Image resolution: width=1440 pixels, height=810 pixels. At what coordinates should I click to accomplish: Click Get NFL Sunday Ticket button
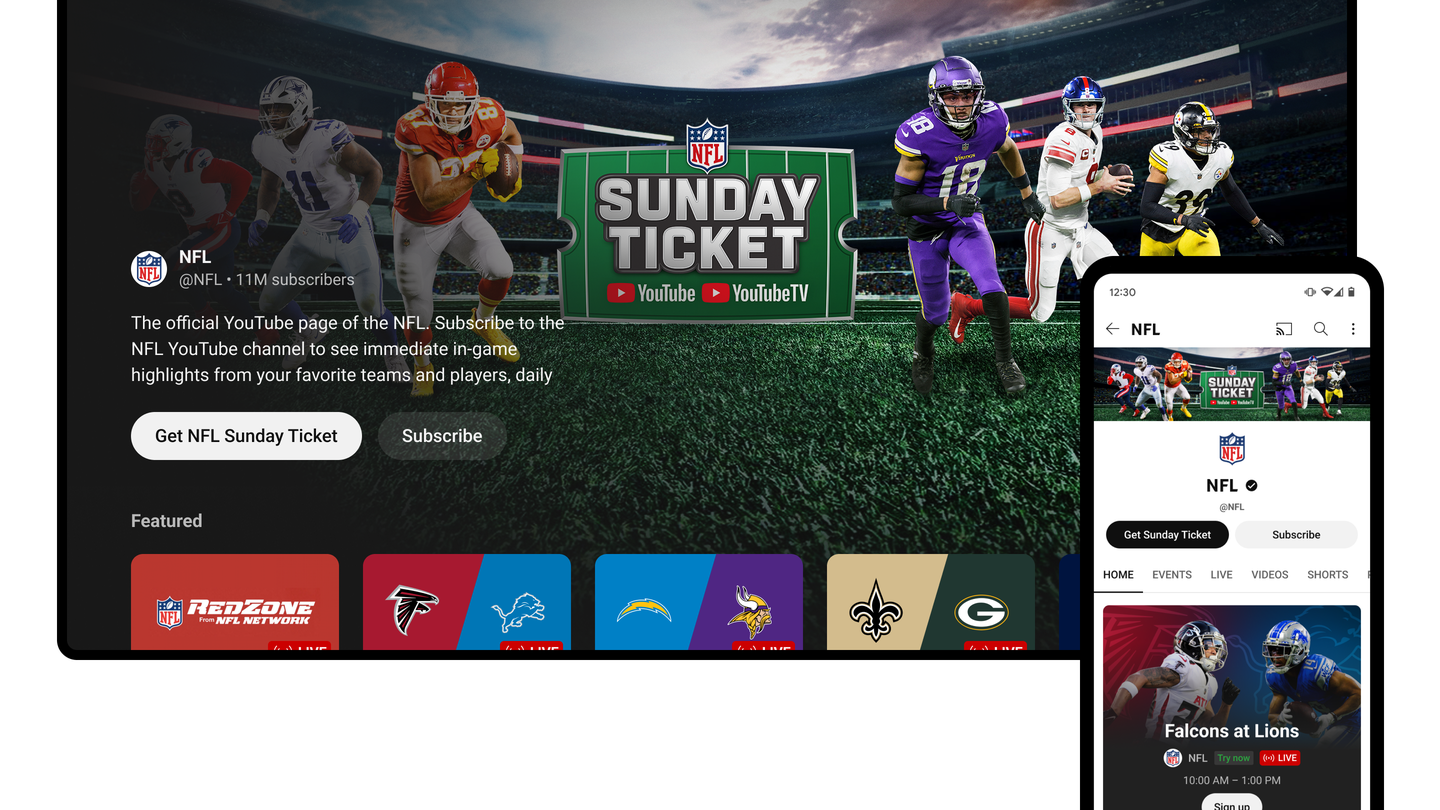(x=246, y=436)
